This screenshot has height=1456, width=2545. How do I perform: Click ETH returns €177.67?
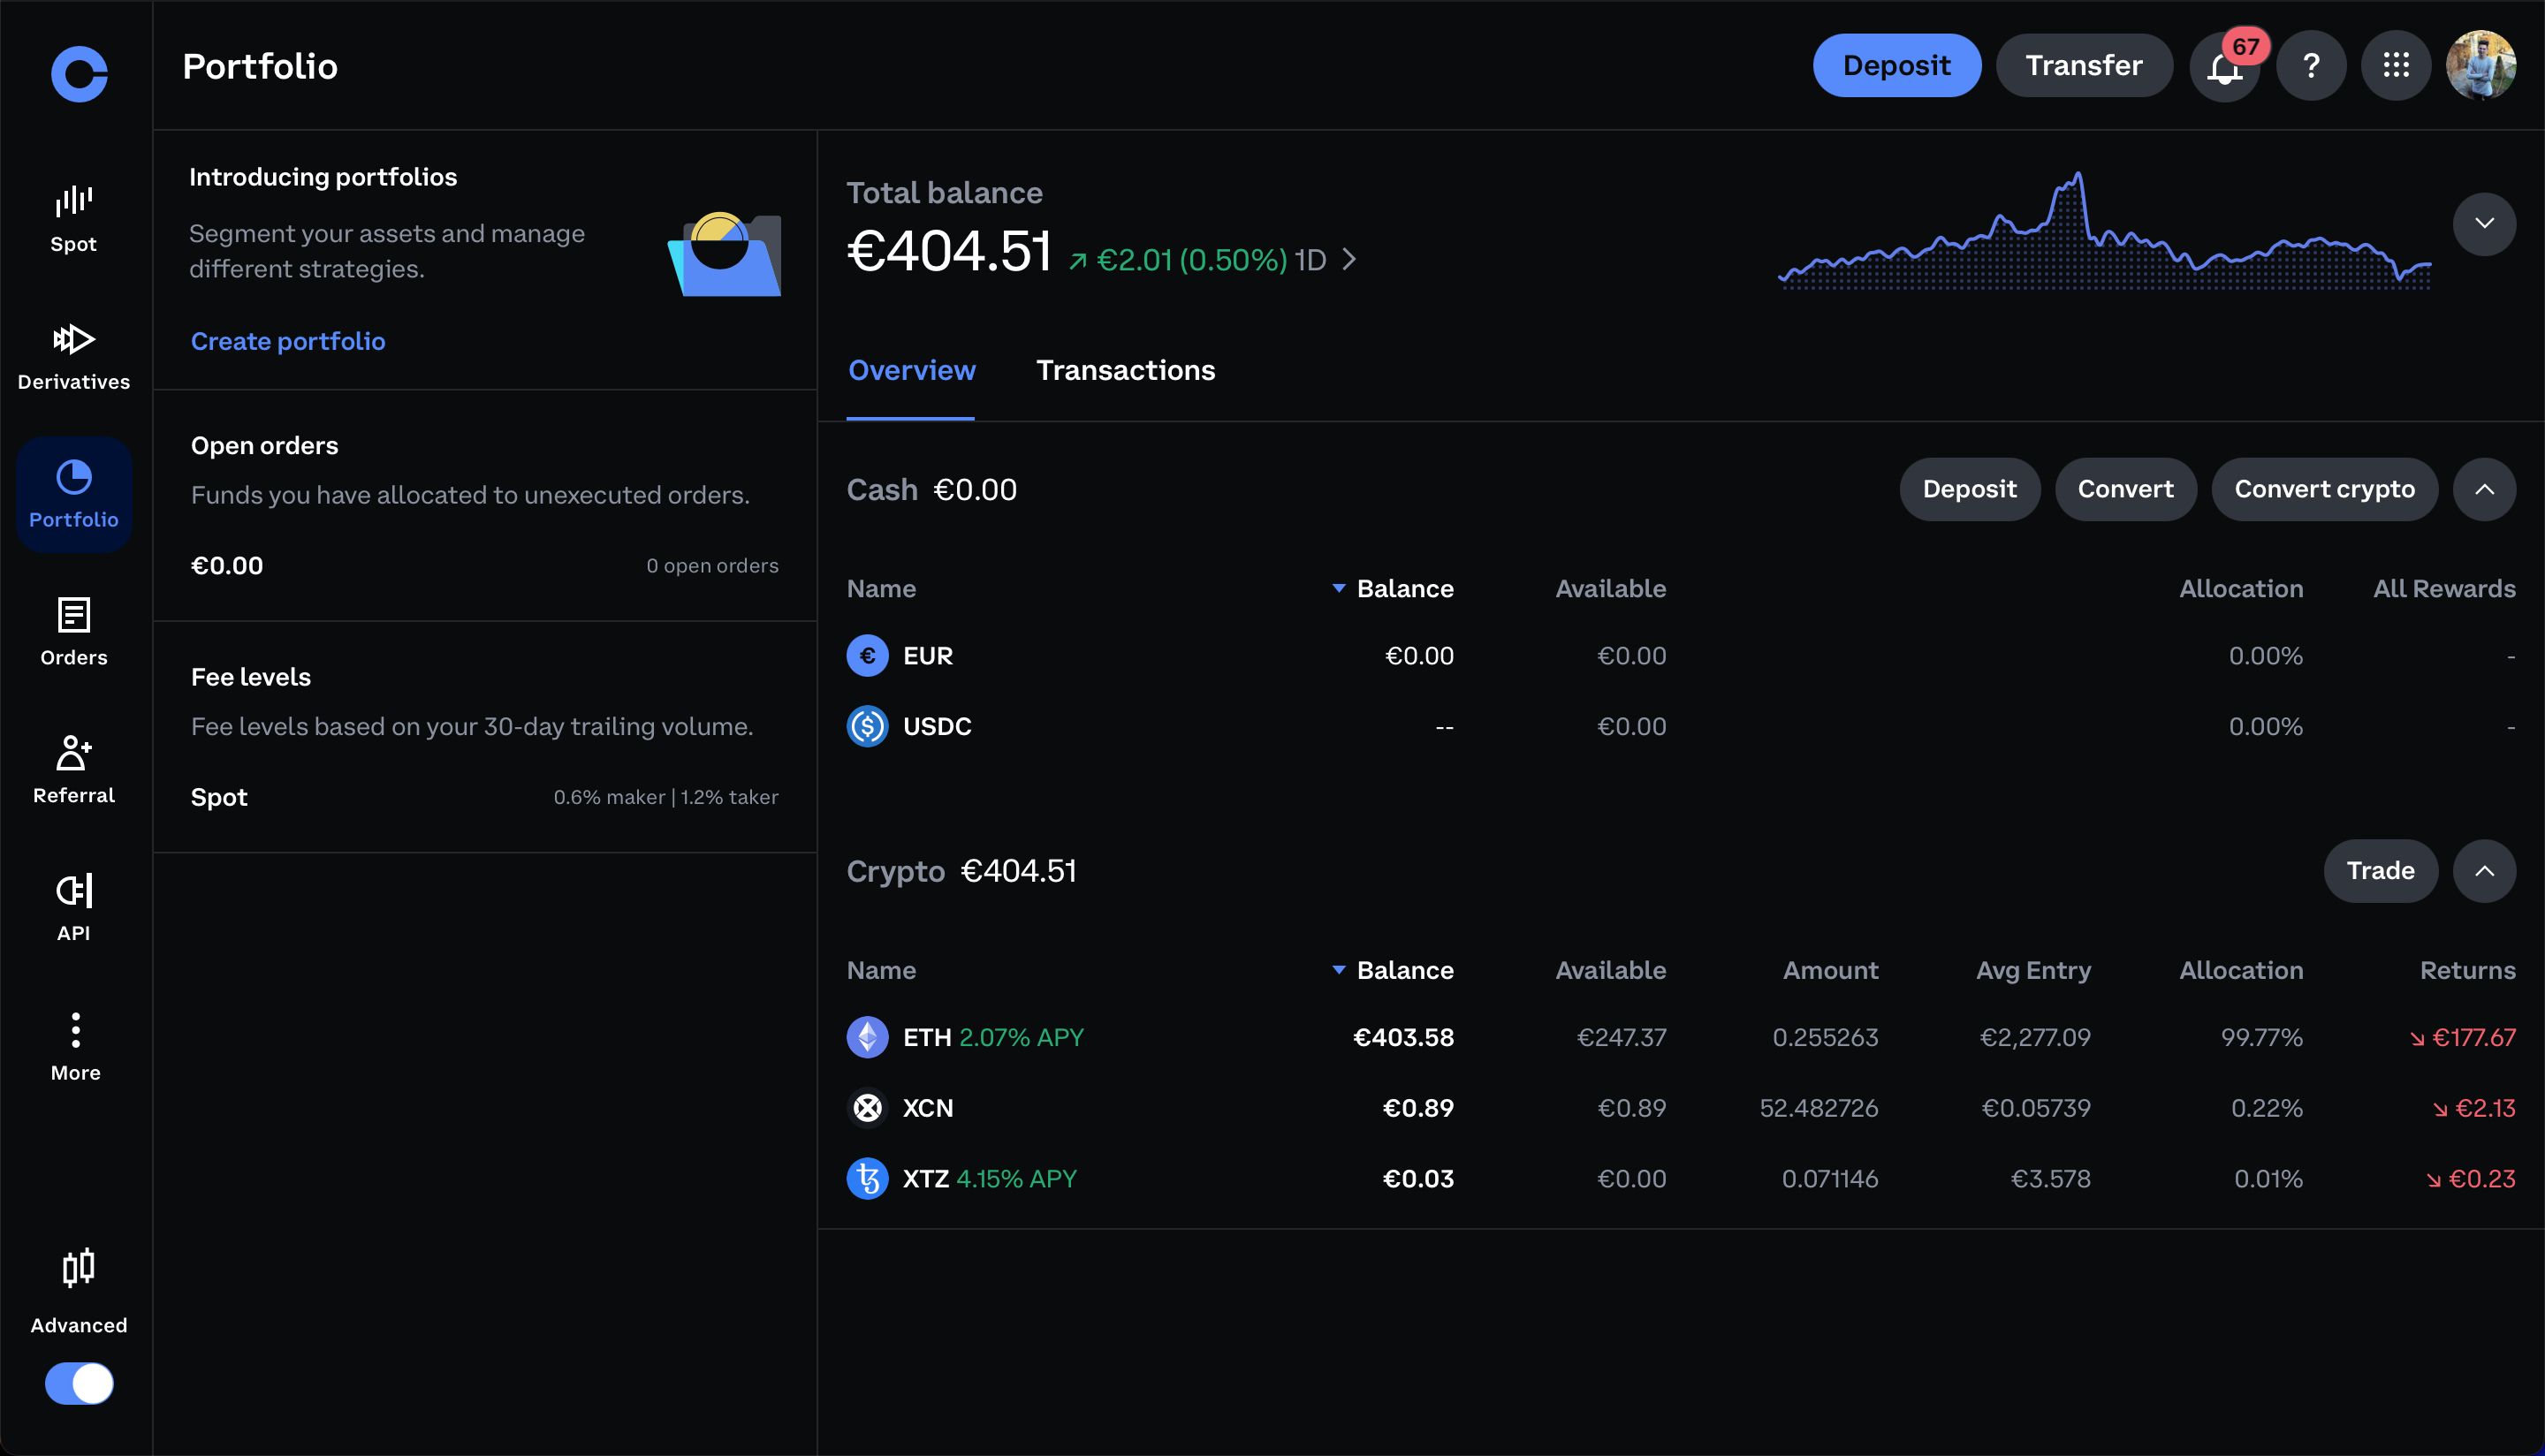click(2462, 1038)
